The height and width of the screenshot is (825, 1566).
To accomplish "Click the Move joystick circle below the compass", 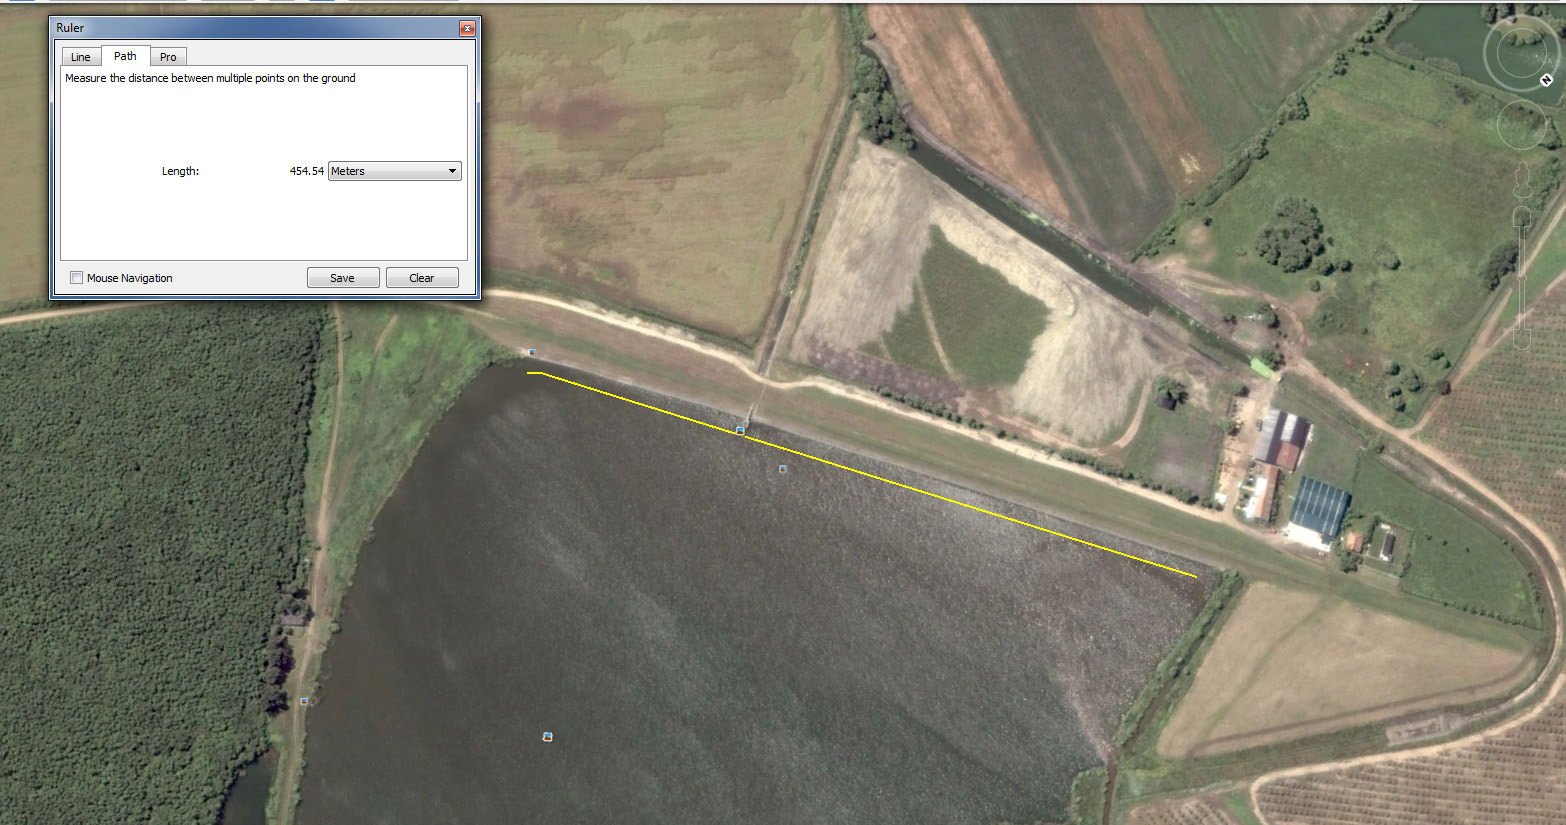I will 1520,127.
